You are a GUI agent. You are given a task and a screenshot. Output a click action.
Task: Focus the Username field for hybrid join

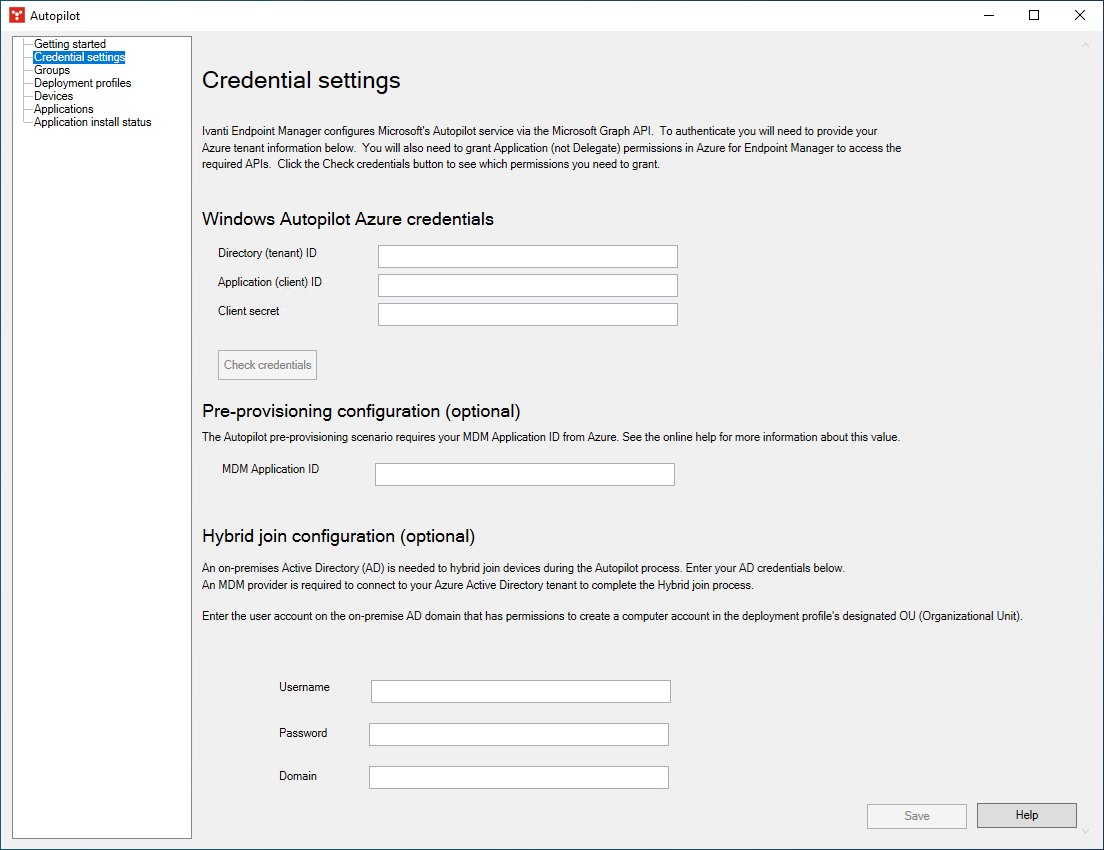(x=520, y=691)
